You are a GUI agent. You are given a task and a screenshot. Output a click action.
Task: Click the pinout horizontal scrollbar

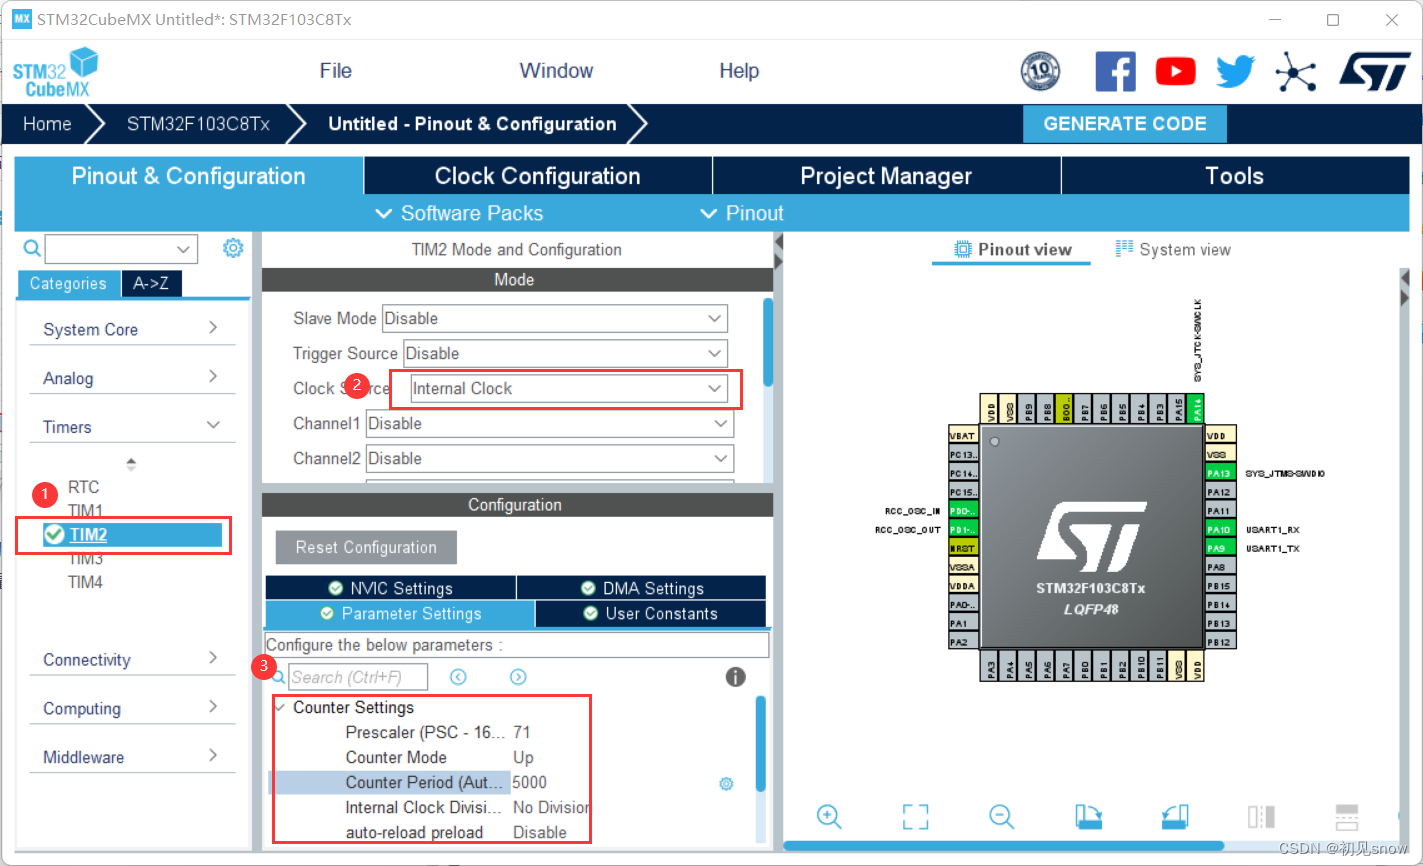(1004, 846)
